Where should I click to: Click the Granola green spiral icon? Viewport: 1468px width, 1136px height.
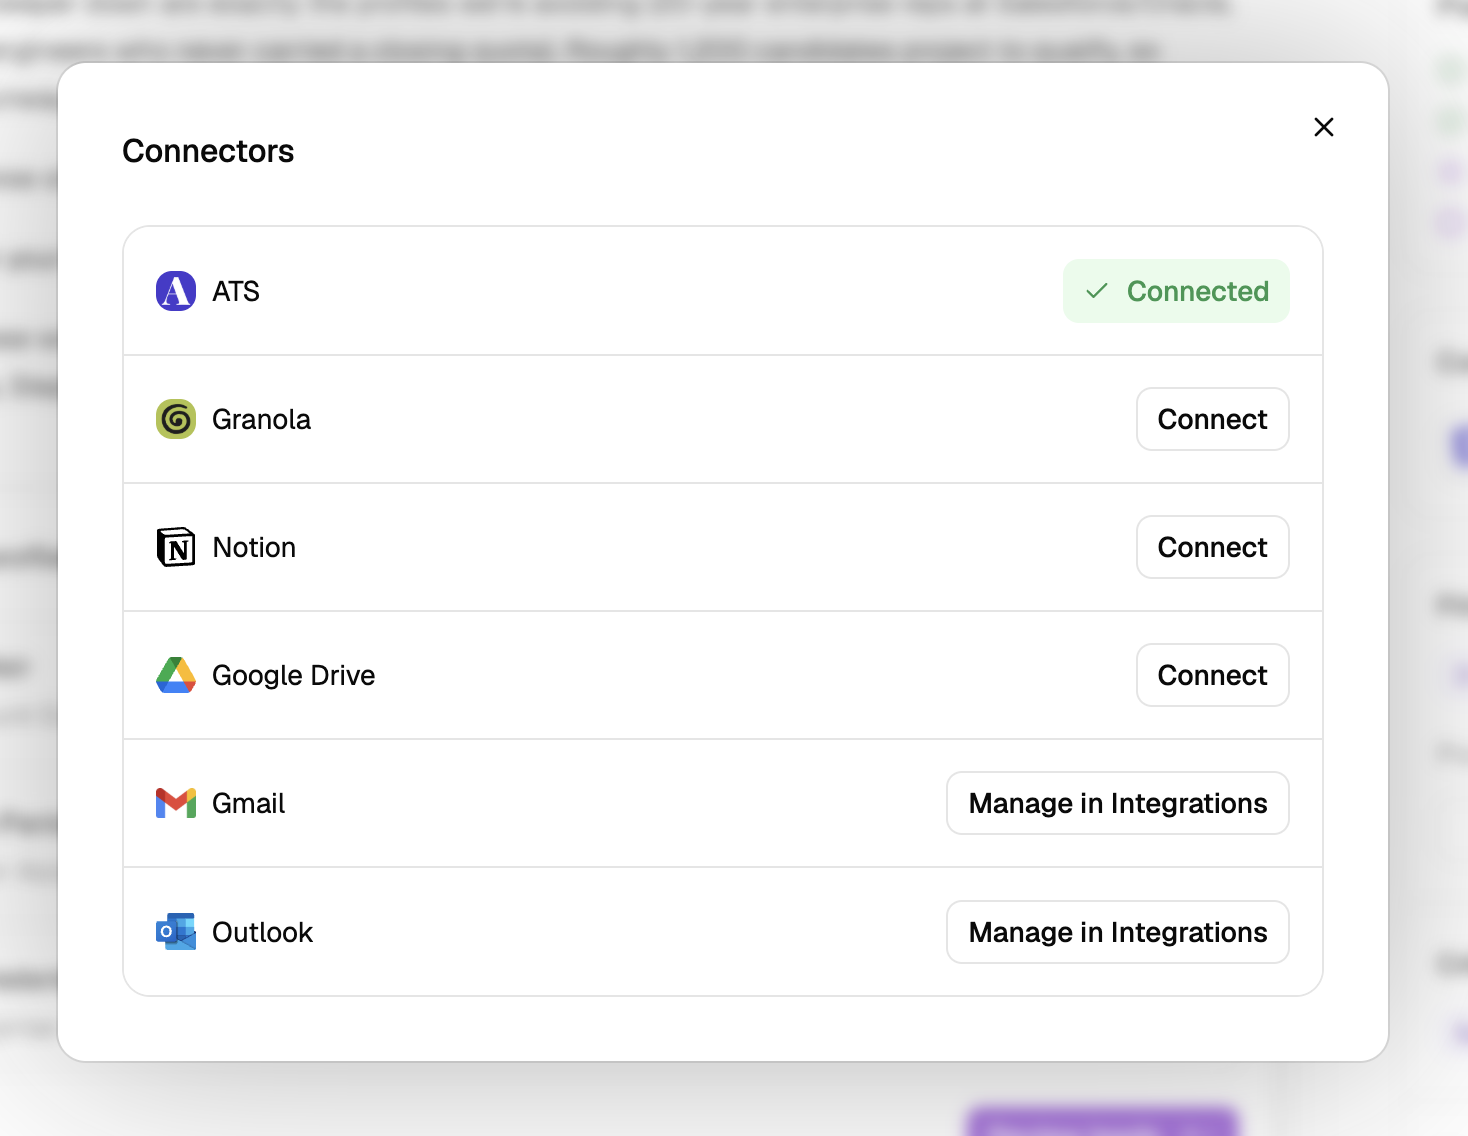click(176, 419)
